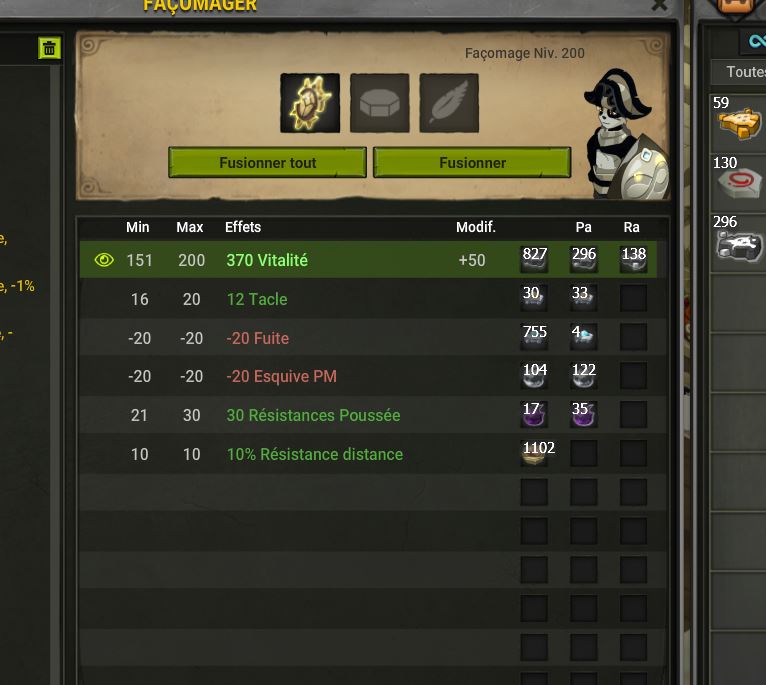Screen dimensions: 766x685
Task: Select the 138 Ra Vitalité rune
Action: click(x=633, y=259)
